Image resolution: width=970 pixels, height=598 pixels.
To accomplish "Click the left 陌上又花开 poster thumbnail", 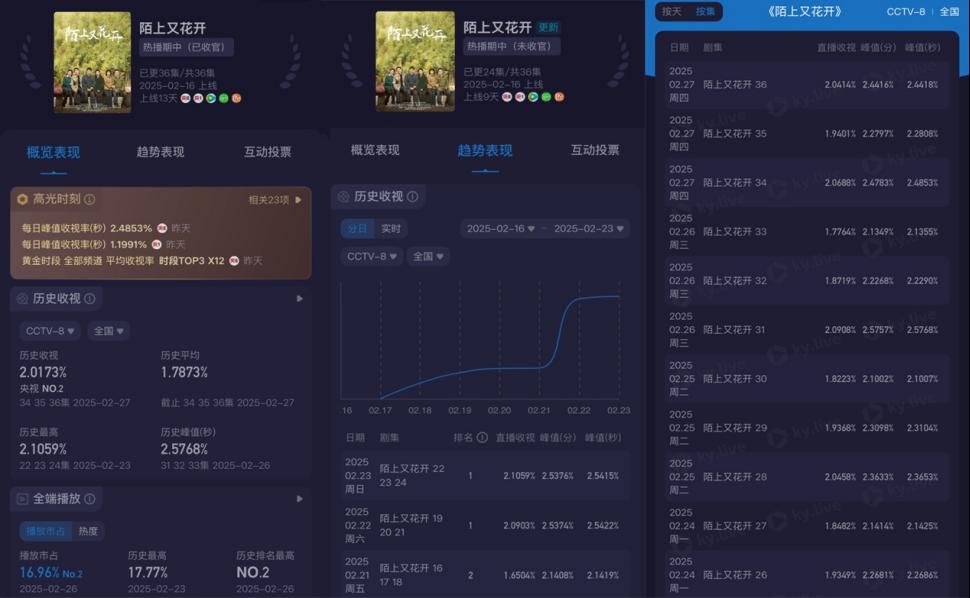I will coord(92,62).
